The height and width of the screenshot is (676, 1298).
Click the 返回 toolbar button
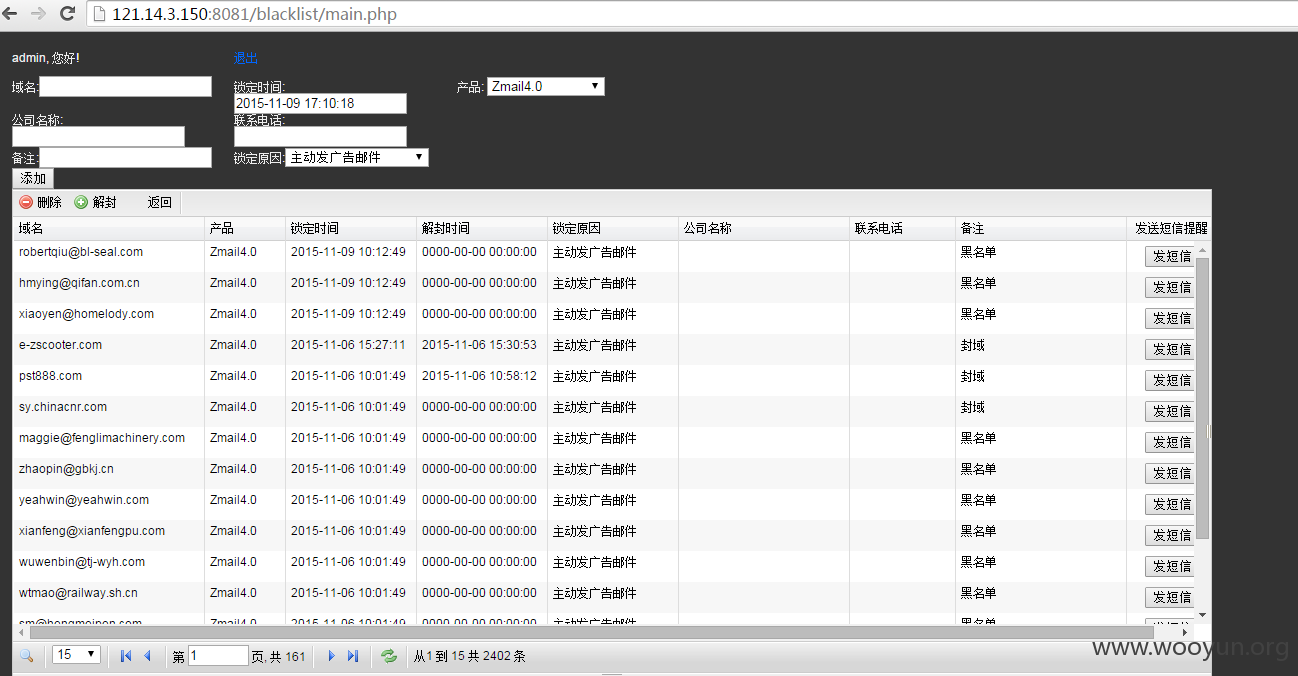pos(160,202)
